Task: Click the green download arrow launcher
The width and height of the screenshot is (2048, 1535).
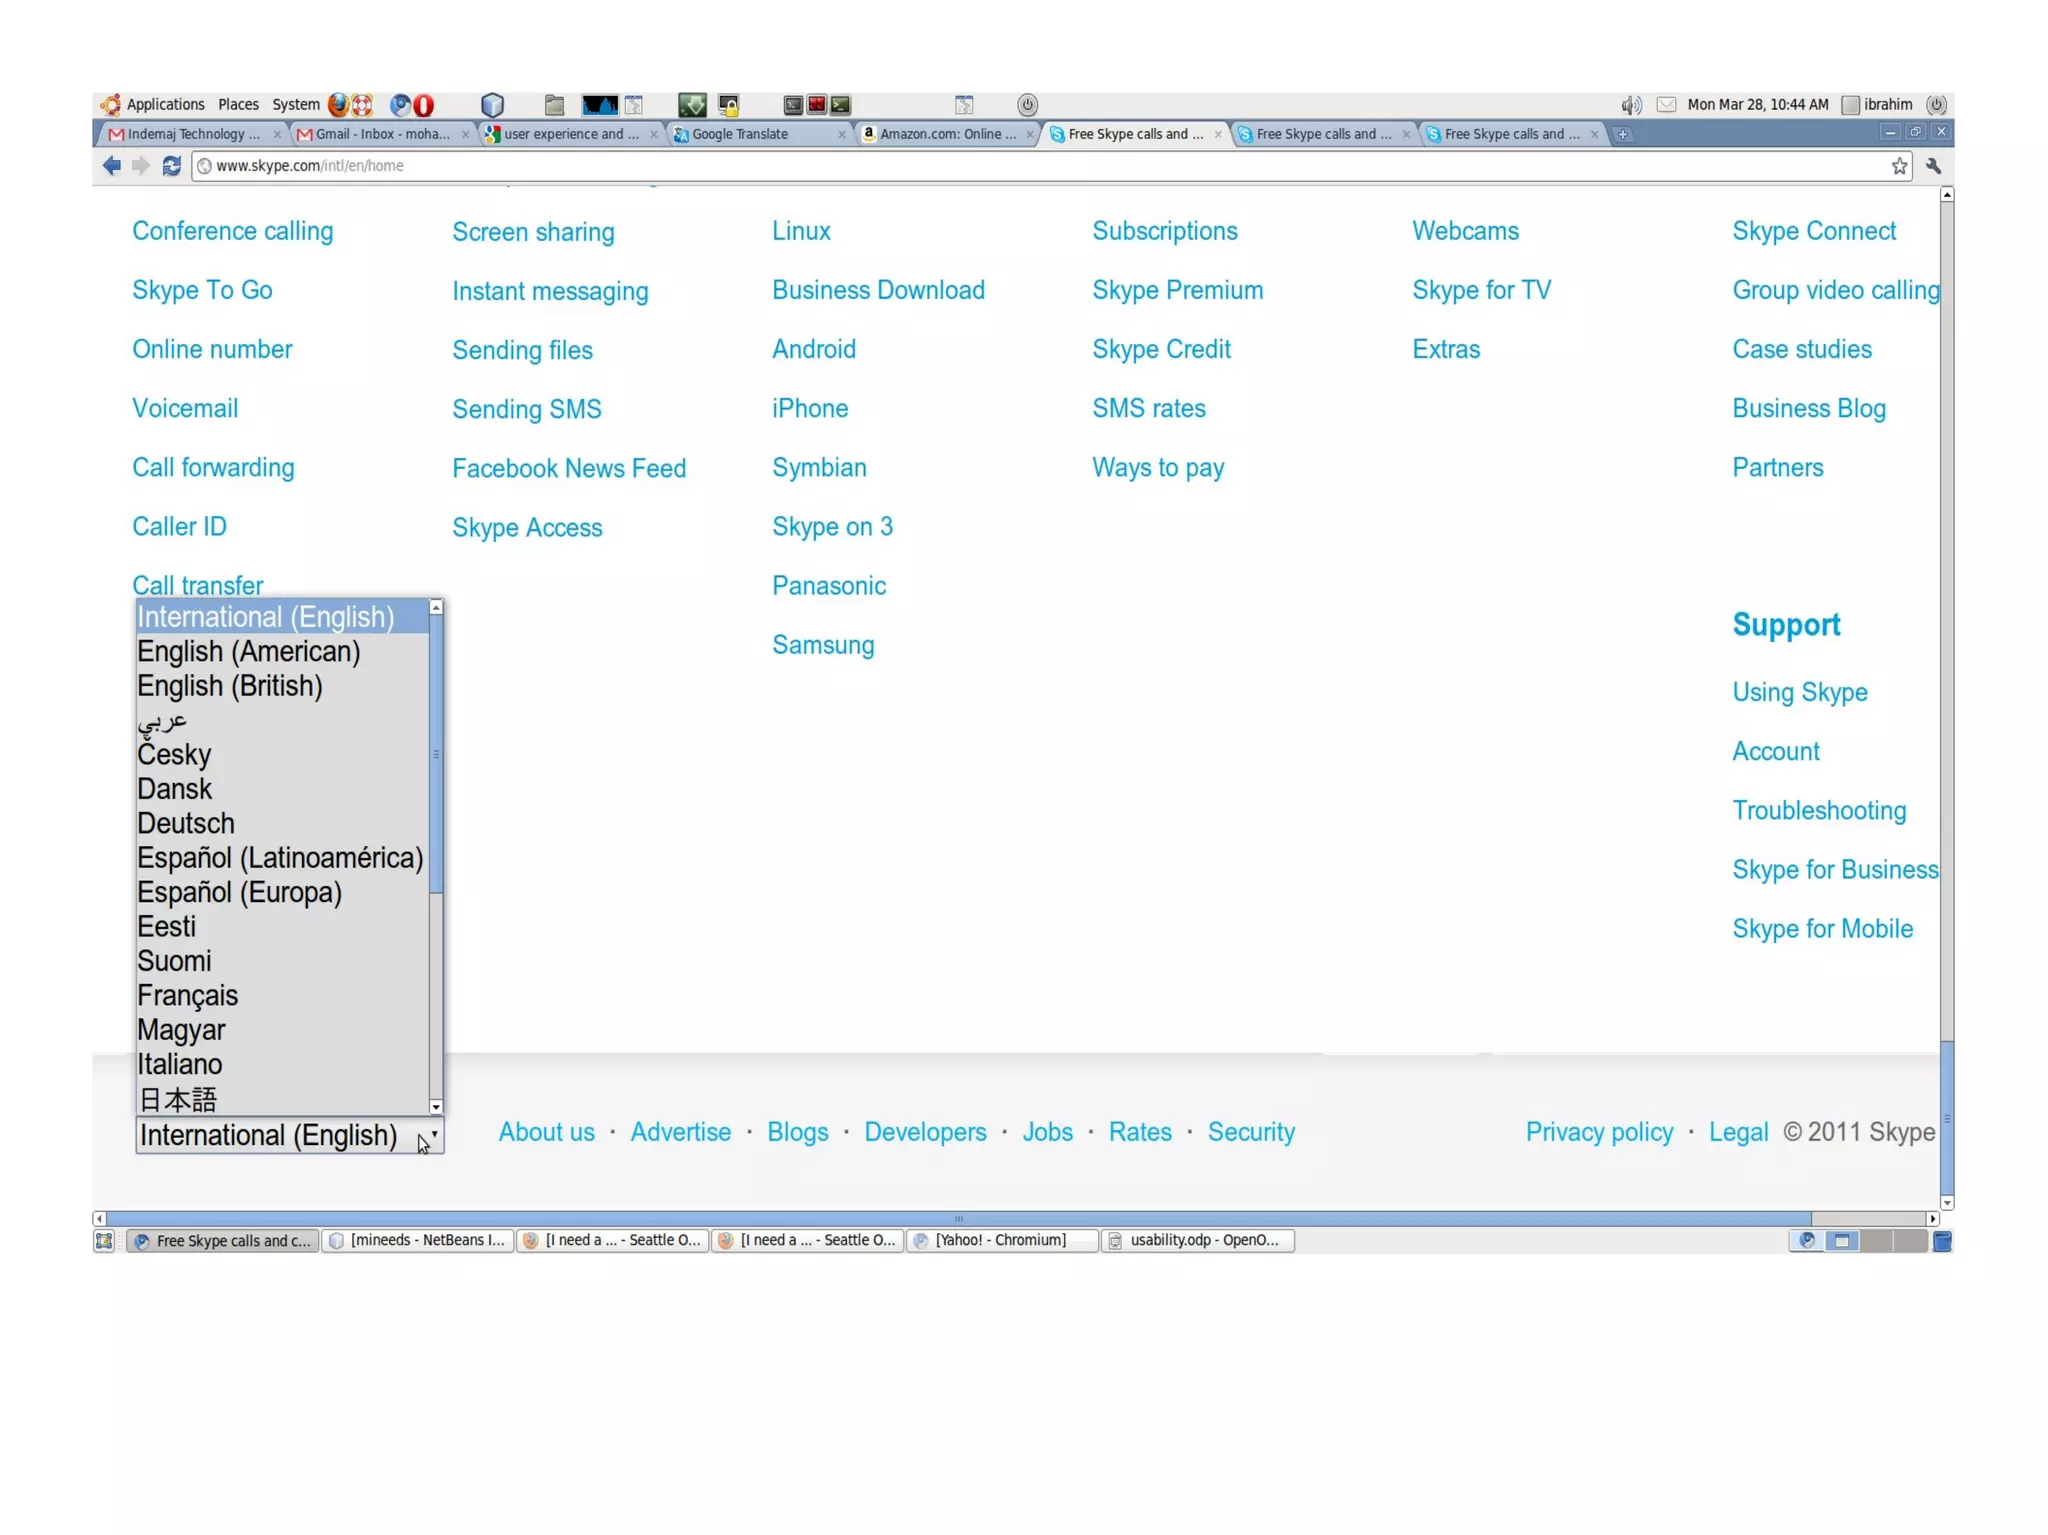Action: pyautogui.click(x=691, y=104)
